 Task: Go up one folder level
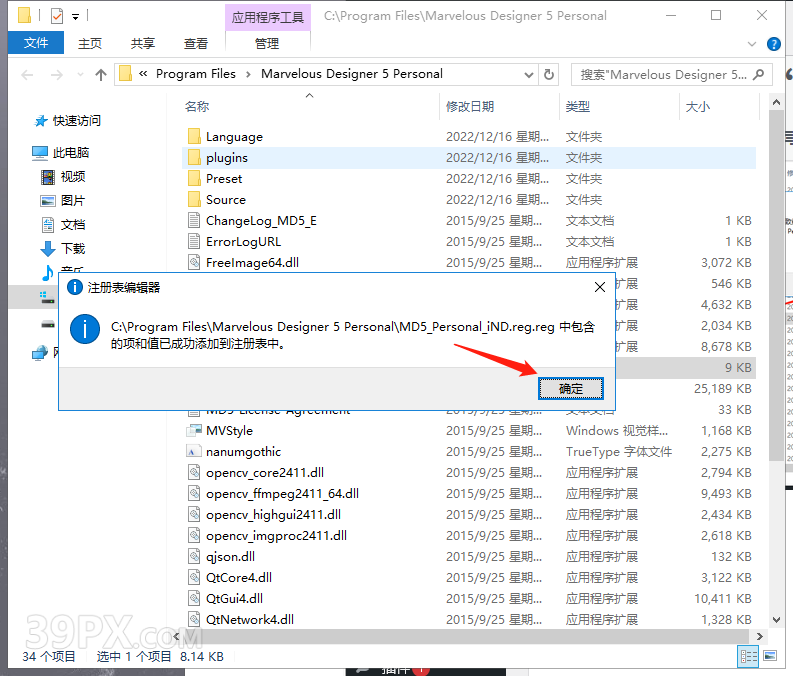click(101, 75)
